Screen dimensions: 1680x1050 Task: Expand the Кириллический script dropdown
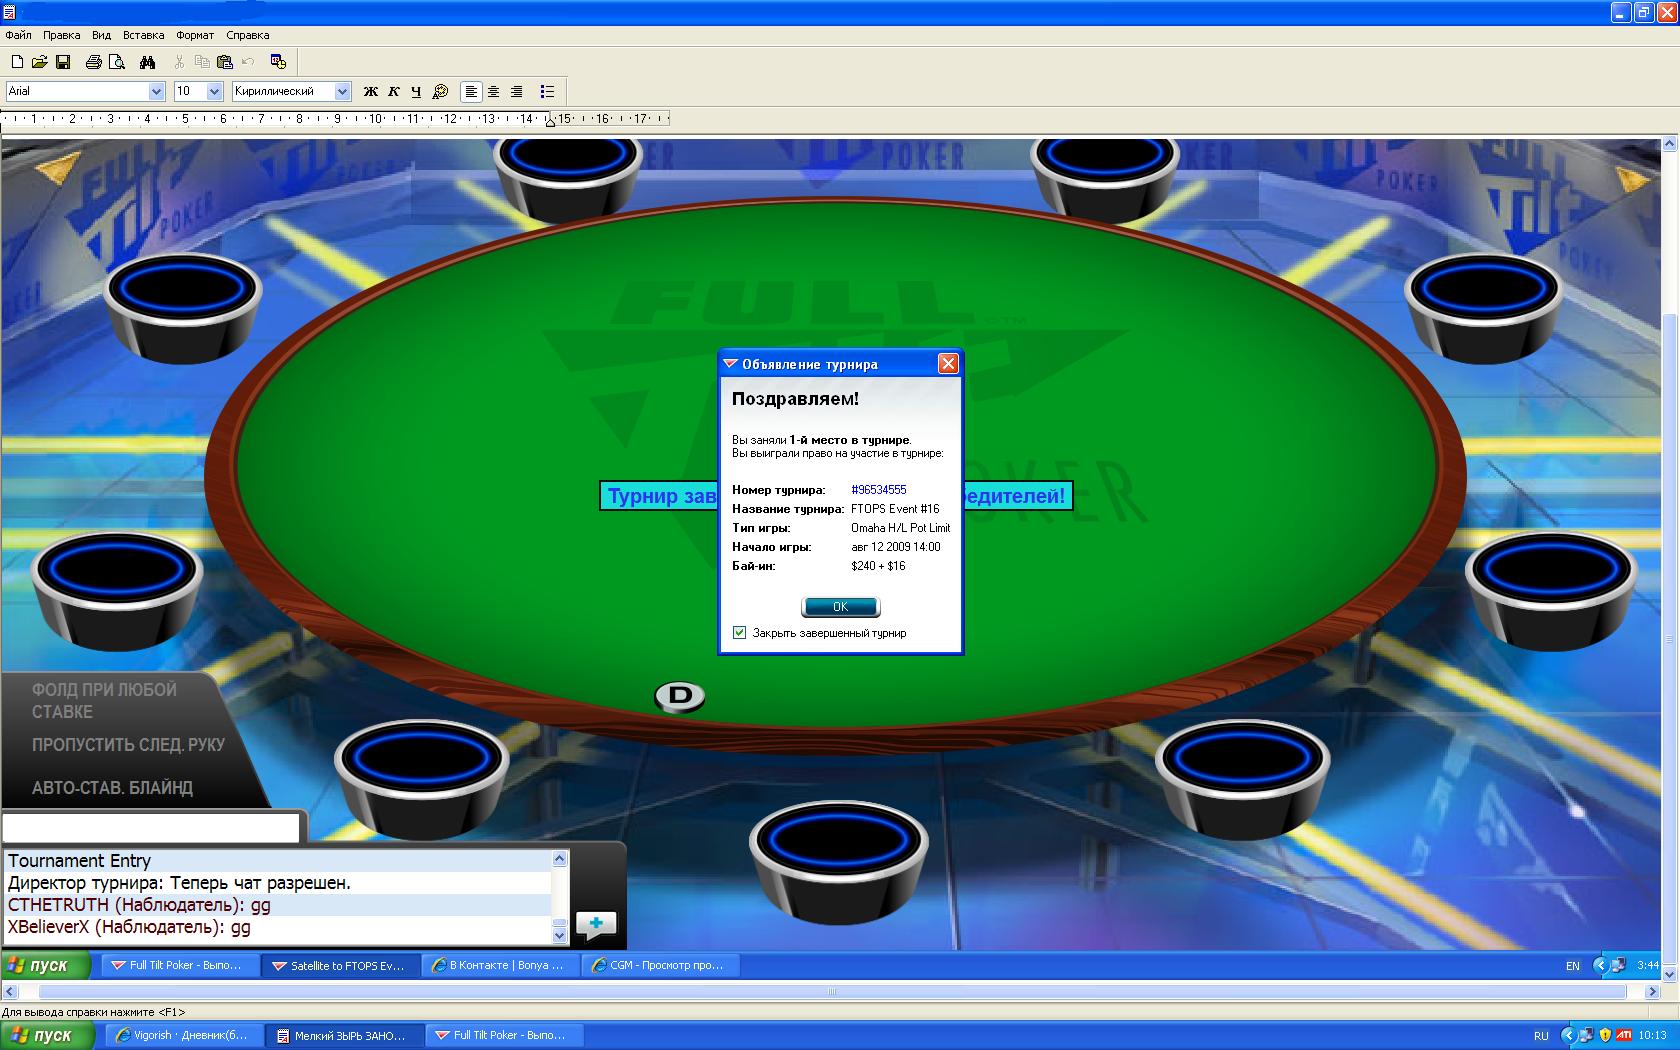coord(342,91)
